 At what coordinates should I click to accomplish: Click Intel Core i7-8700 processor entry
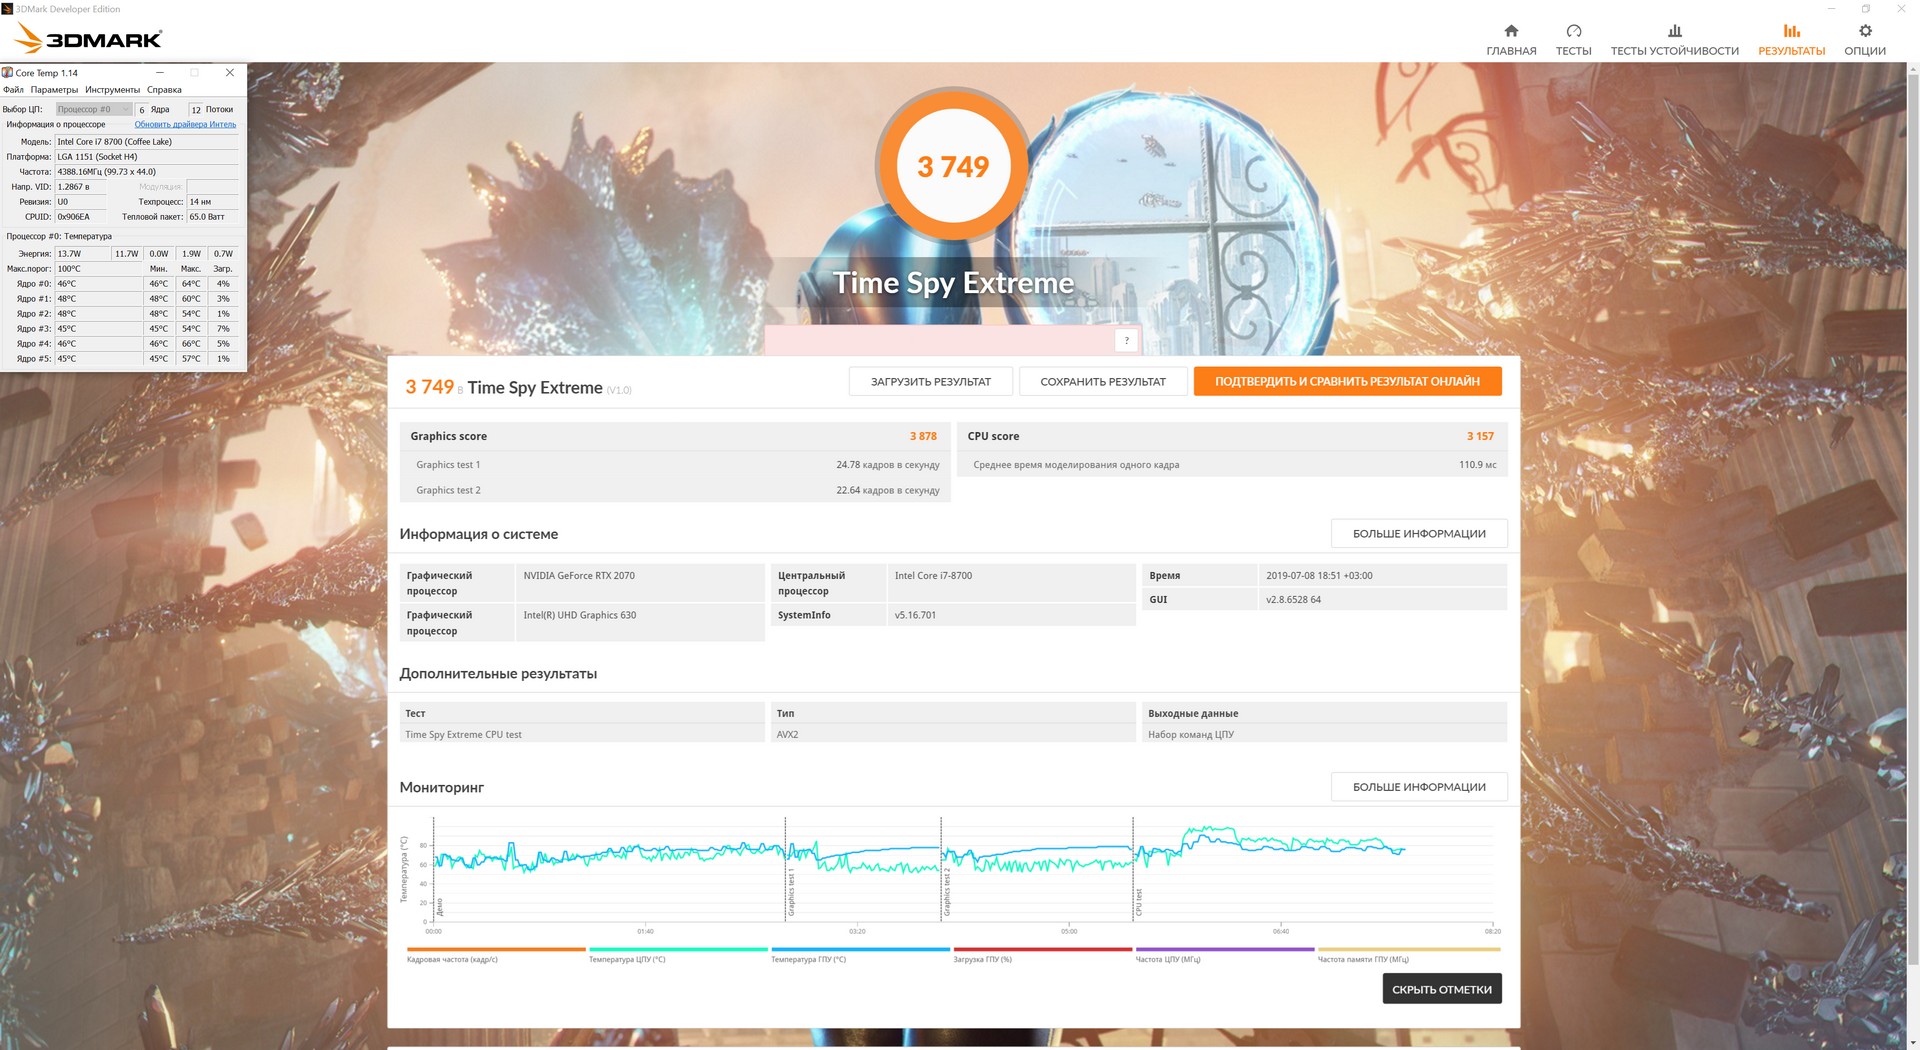click(x=933, y=576)
